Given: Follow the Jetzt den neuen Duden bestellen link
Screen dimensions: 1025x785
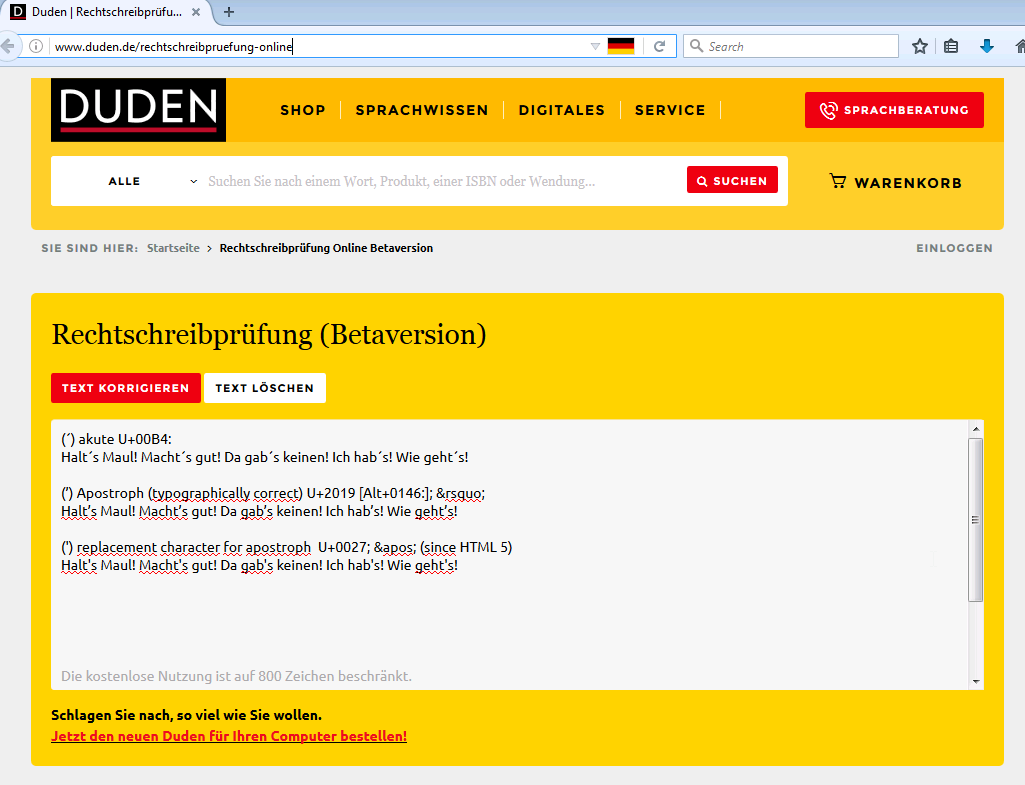Looking at the screenshot, I should point(229,736).
